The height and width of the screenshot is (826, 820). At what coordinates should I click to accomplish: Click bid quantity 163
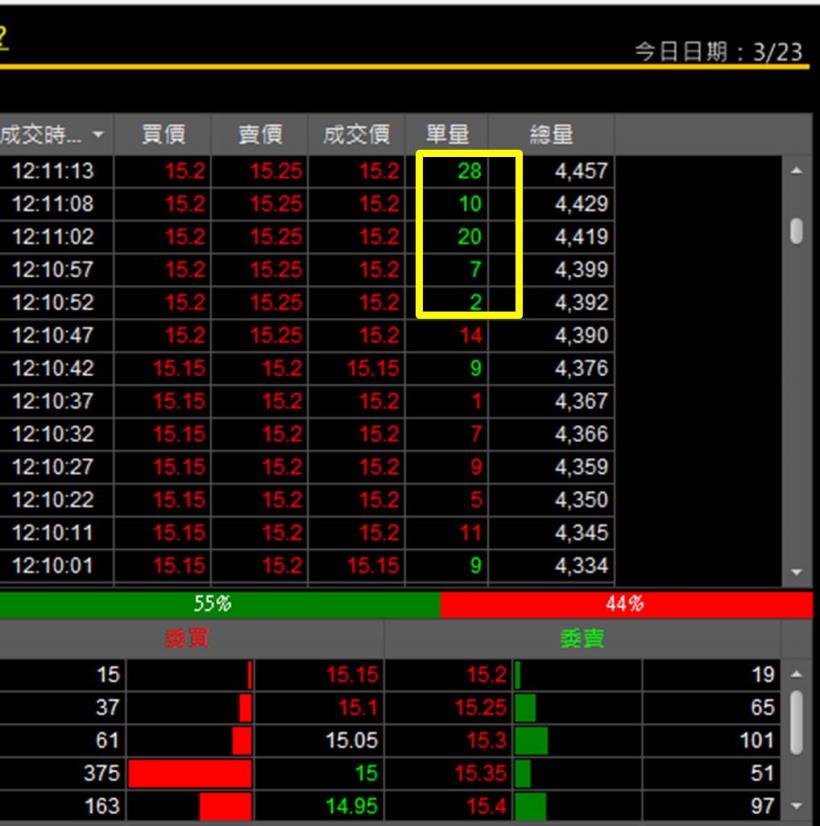point(102,806)
